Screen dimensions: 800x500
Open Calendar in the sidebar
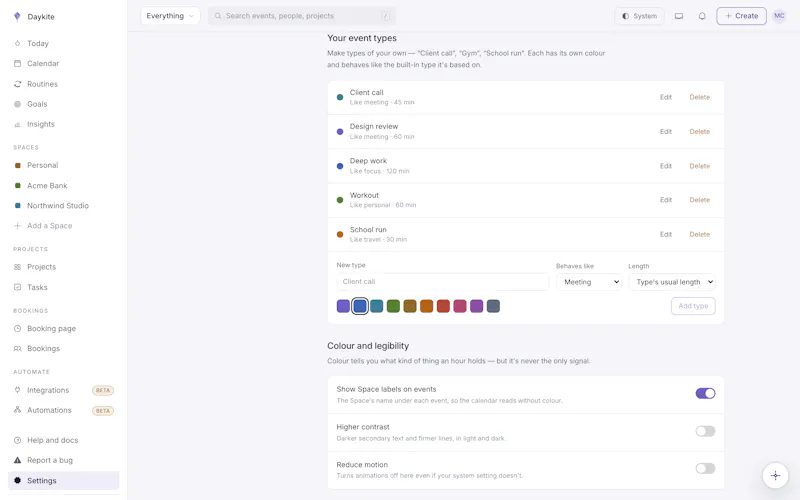tap(43, 63)
